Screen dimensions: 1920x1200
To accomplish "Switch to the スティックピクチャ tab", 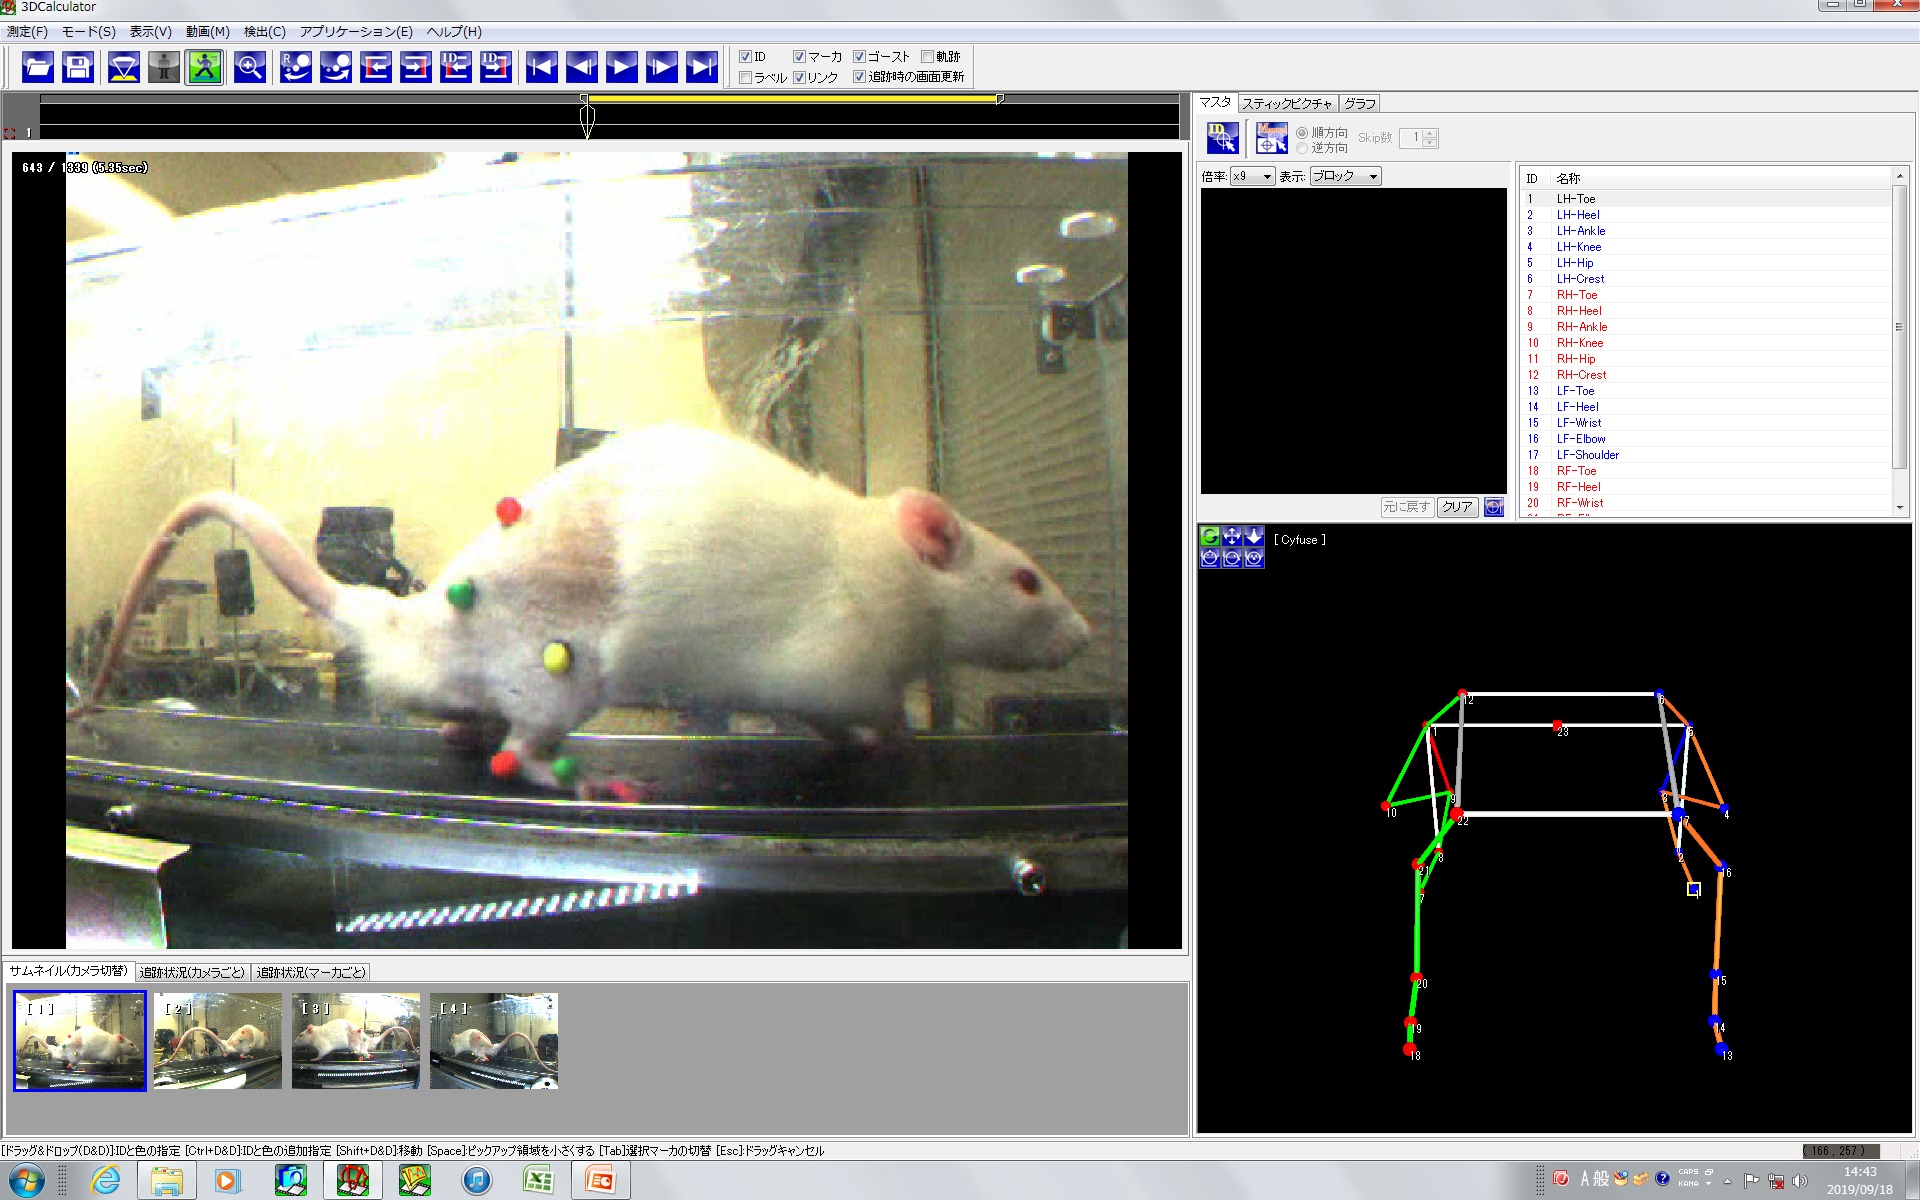I will pyautogui.click(x=1287, y=104).
